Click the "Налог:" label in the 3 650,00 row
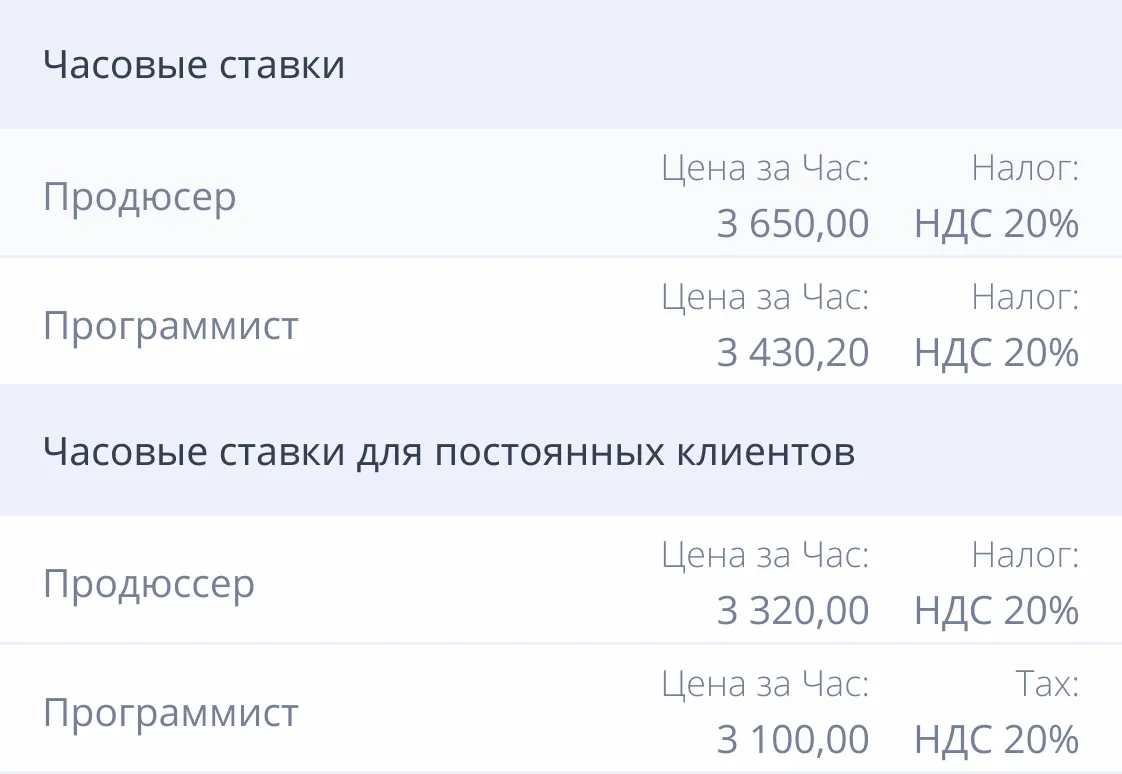The height and width of the screenshot is (774, 1122). coord(1025,169)
